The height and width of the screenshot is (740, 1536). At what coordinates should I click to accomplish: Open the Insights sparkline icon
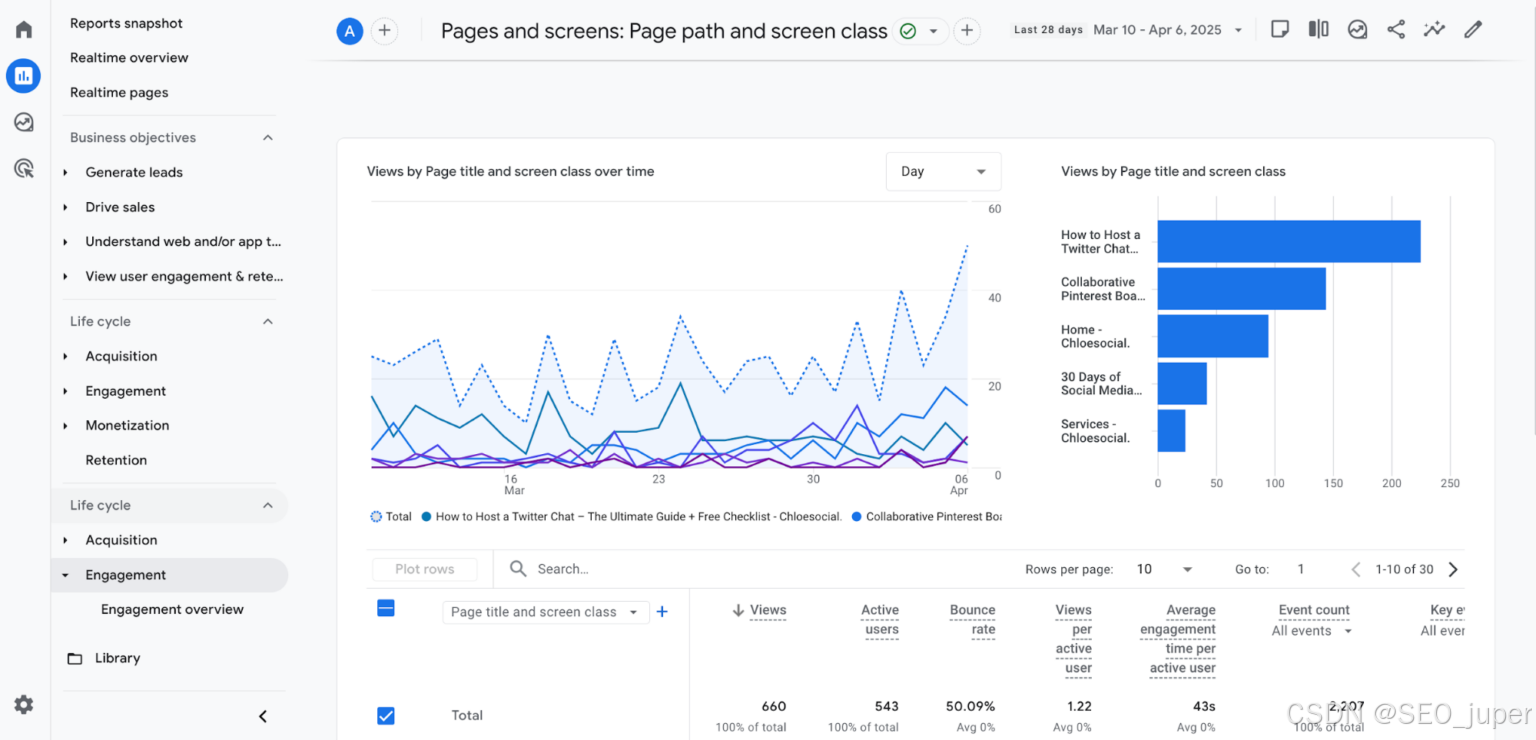[1434, 30]
